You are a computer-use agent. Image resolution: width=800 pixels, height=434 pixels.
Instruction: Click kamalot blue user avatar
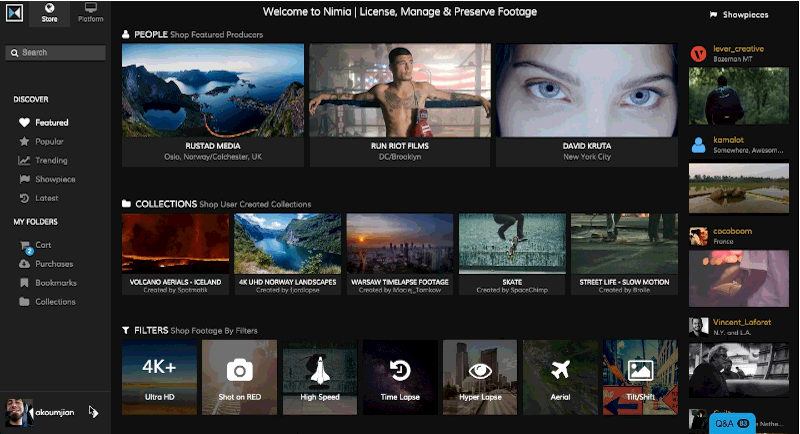tap(698, 144)
